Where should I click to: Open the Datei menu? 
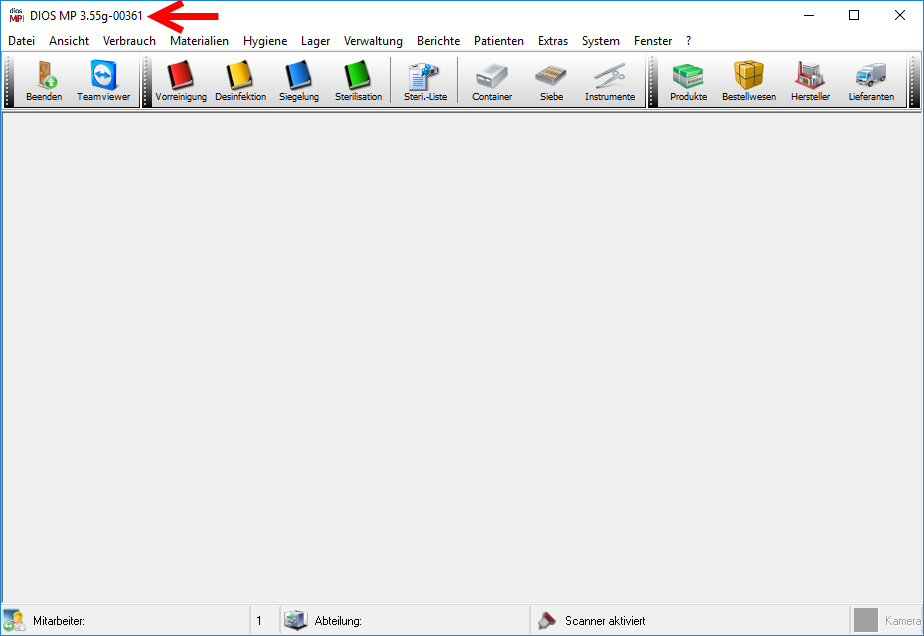[x=21, y=41]
